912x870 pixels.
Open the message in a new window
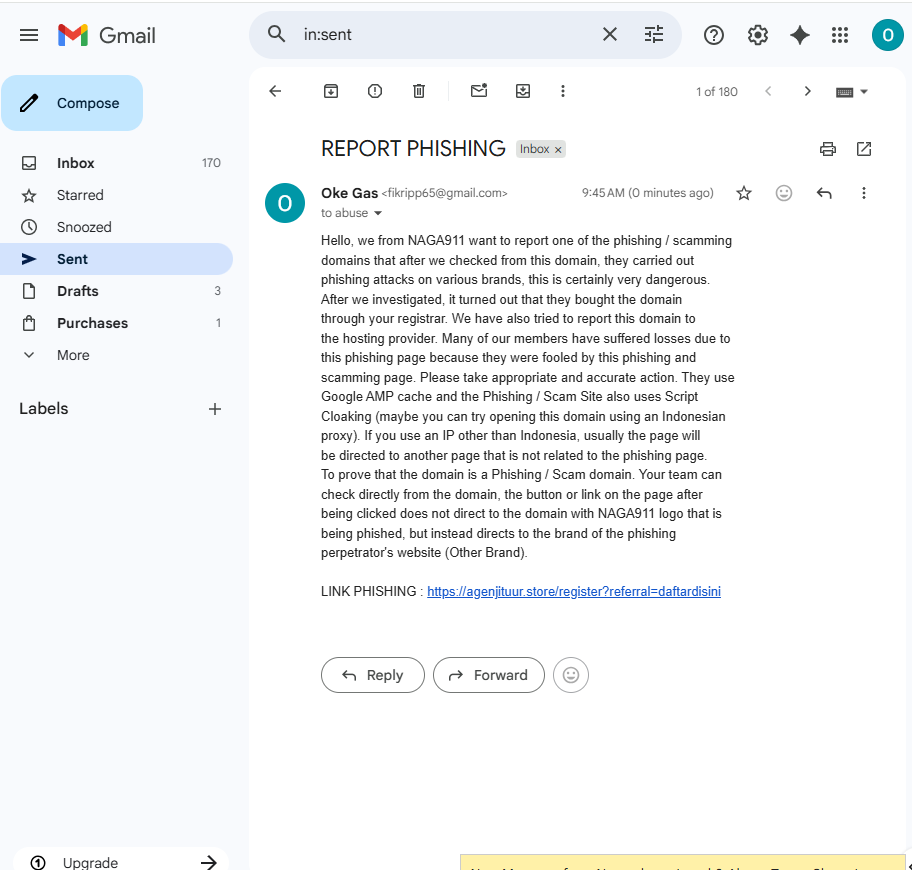tap(864, 149)
